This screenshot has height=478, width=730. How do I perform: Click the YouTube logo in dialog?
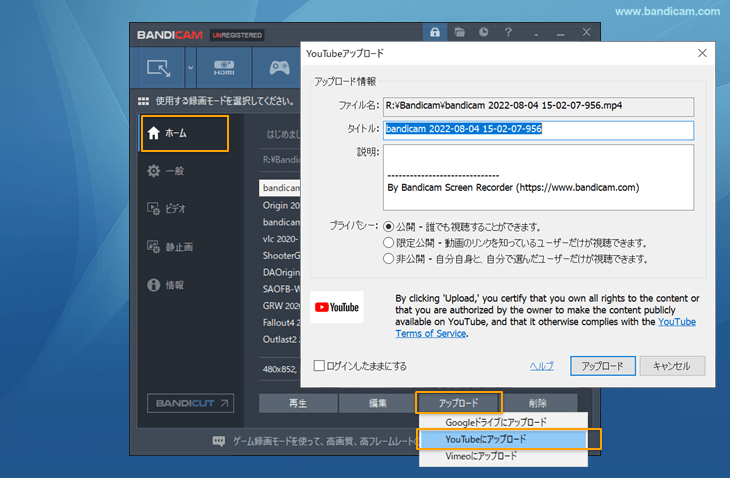(337, 307)
